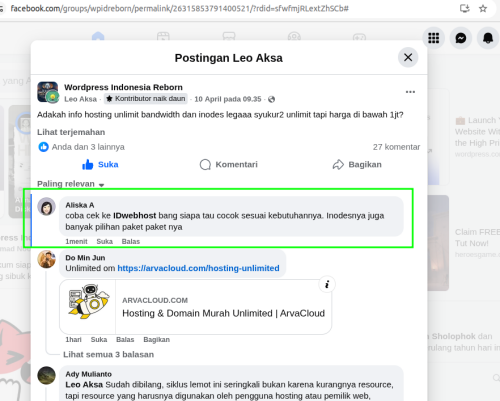Open the arvacloud.com/hosting-unlimited link
This screenshot has height=401, width=500.
pyautogui.click(x=198, y=268)
